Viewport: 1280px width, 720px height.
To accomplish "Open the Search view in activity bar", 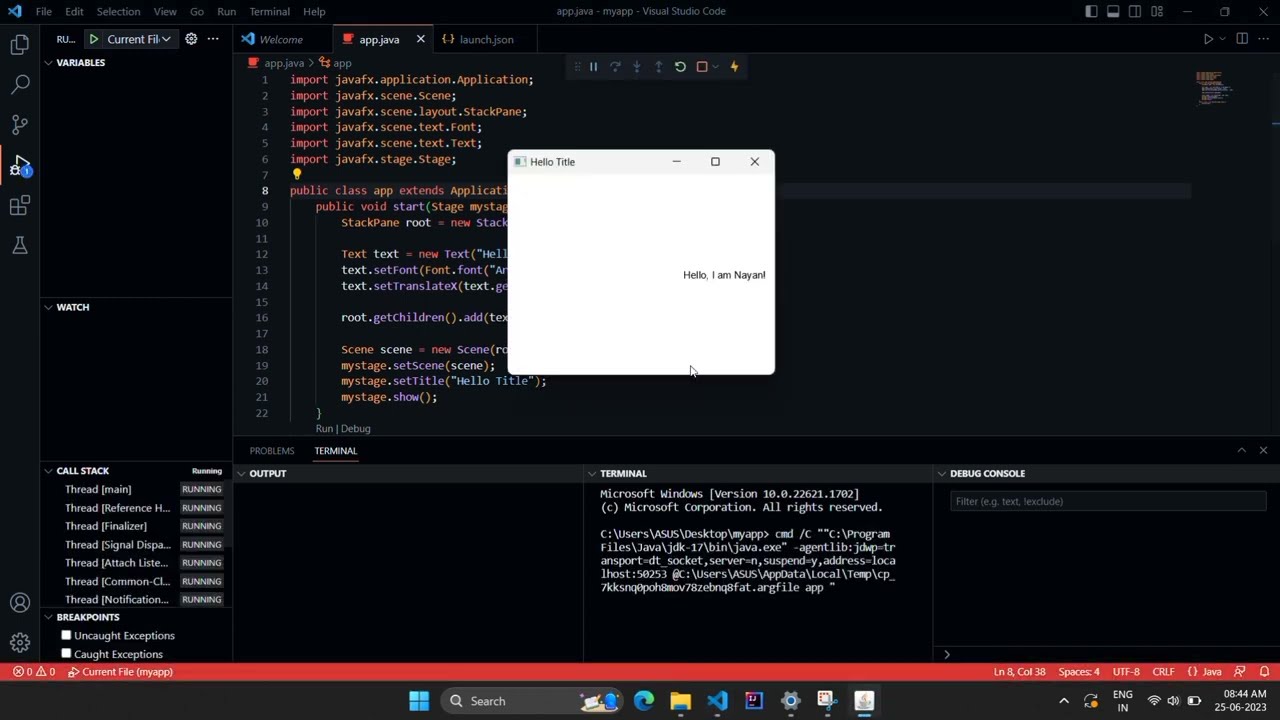I will tap(20, 85).
